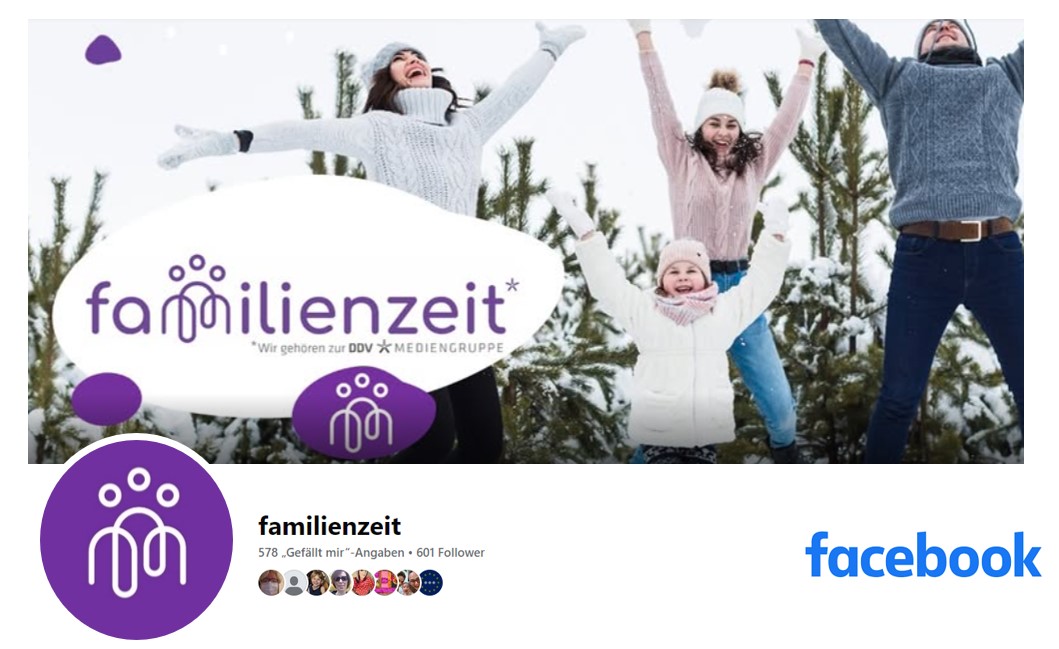Open the 601 Follower list

[x=450, y=552]
